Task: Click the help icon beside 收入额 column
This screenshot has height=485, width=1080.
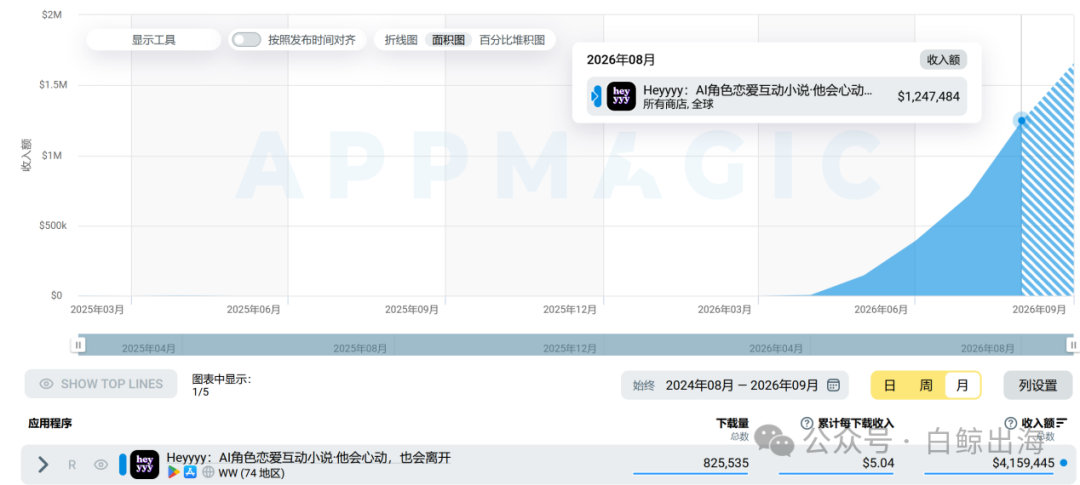Action: tap(1010, 423)
